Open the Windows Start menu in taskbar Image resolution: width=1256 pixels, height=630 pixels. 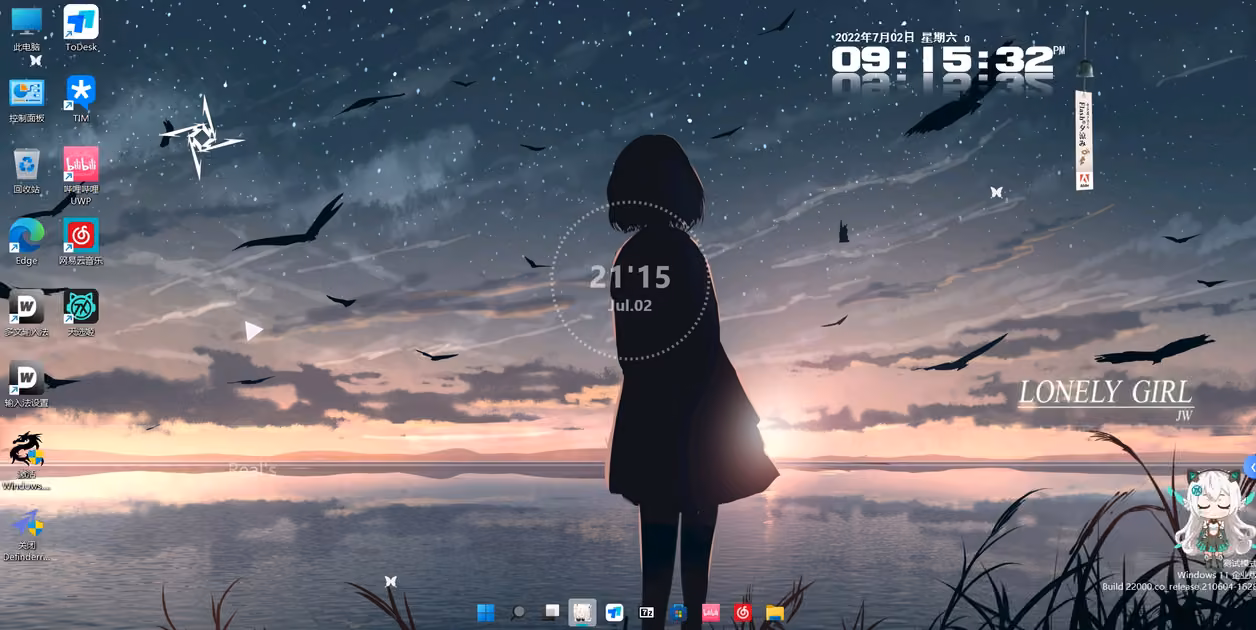486,612
